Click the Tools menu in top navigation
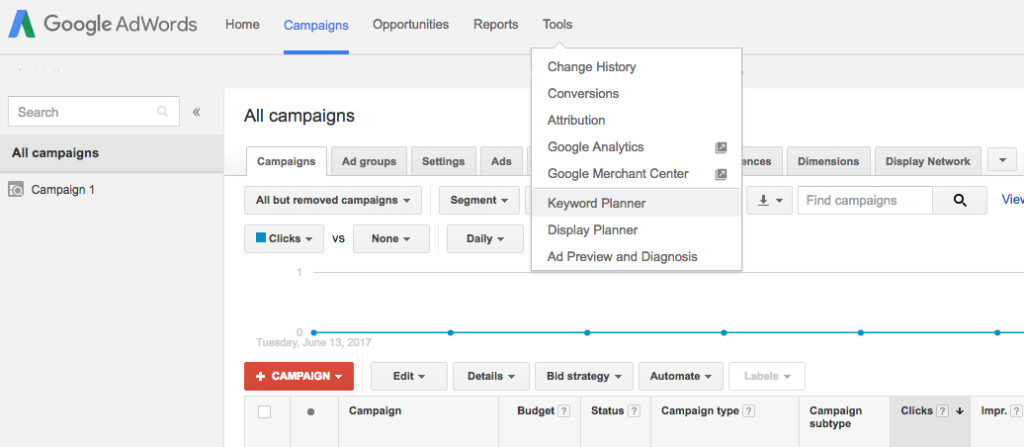This screenshot has height=447, width=1024. (x=557, y=25)
